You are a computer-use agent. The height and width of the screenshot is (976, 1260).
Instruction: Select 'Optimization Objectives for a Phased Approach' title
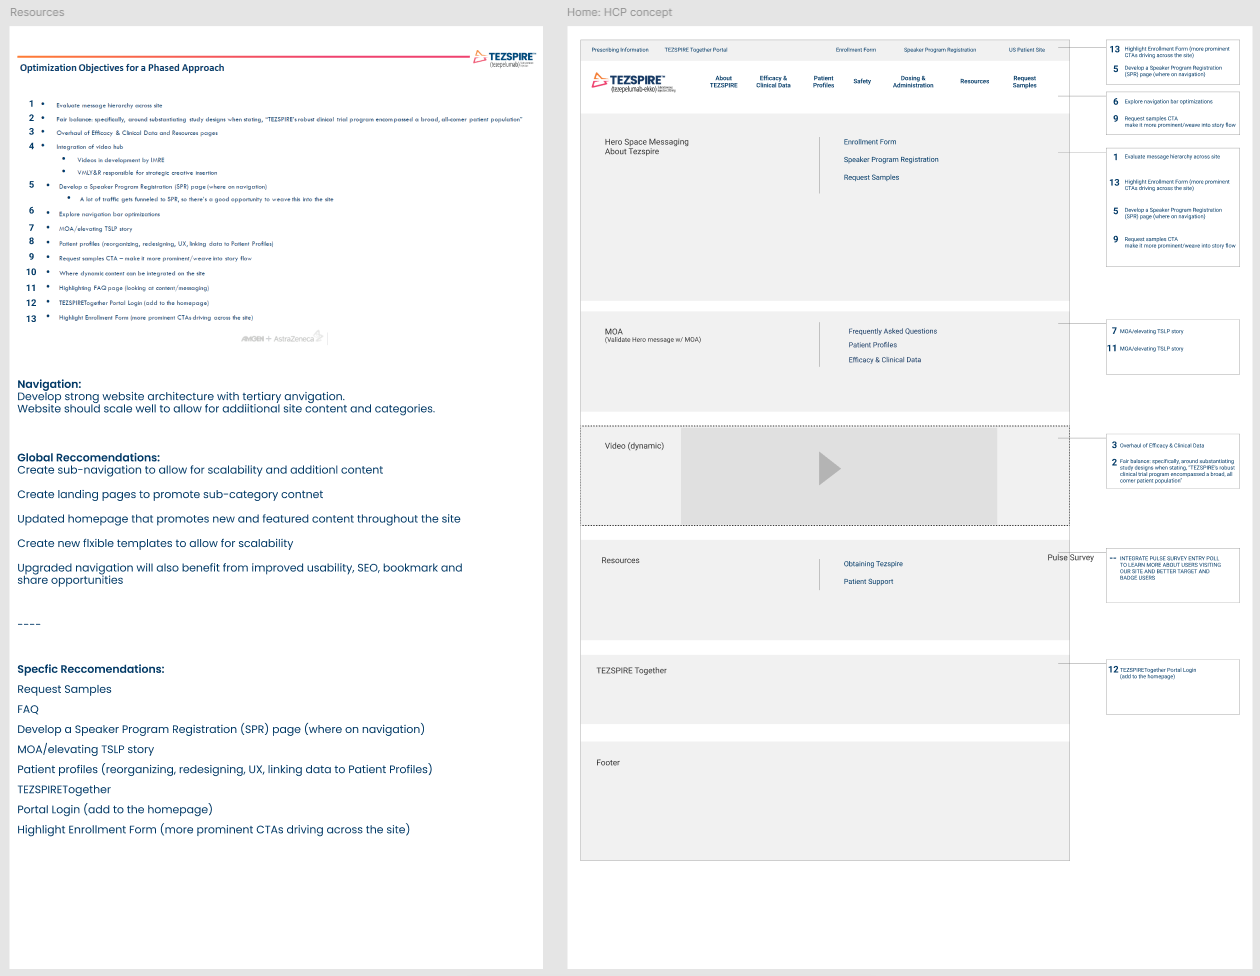(x=122, y=68)
